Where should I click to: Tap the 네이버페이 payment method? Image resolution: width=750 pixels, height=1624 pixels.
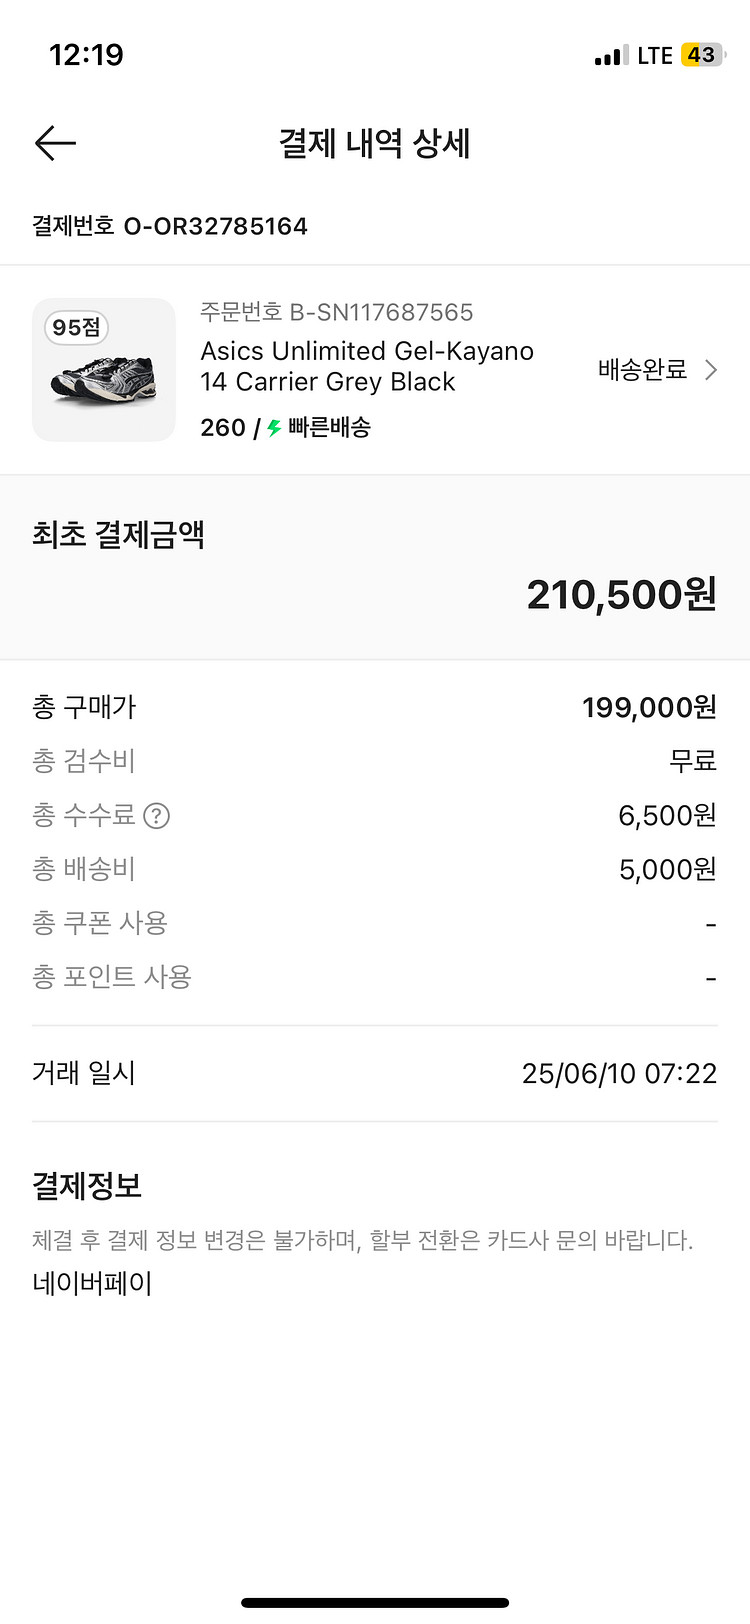point(92,1283)
